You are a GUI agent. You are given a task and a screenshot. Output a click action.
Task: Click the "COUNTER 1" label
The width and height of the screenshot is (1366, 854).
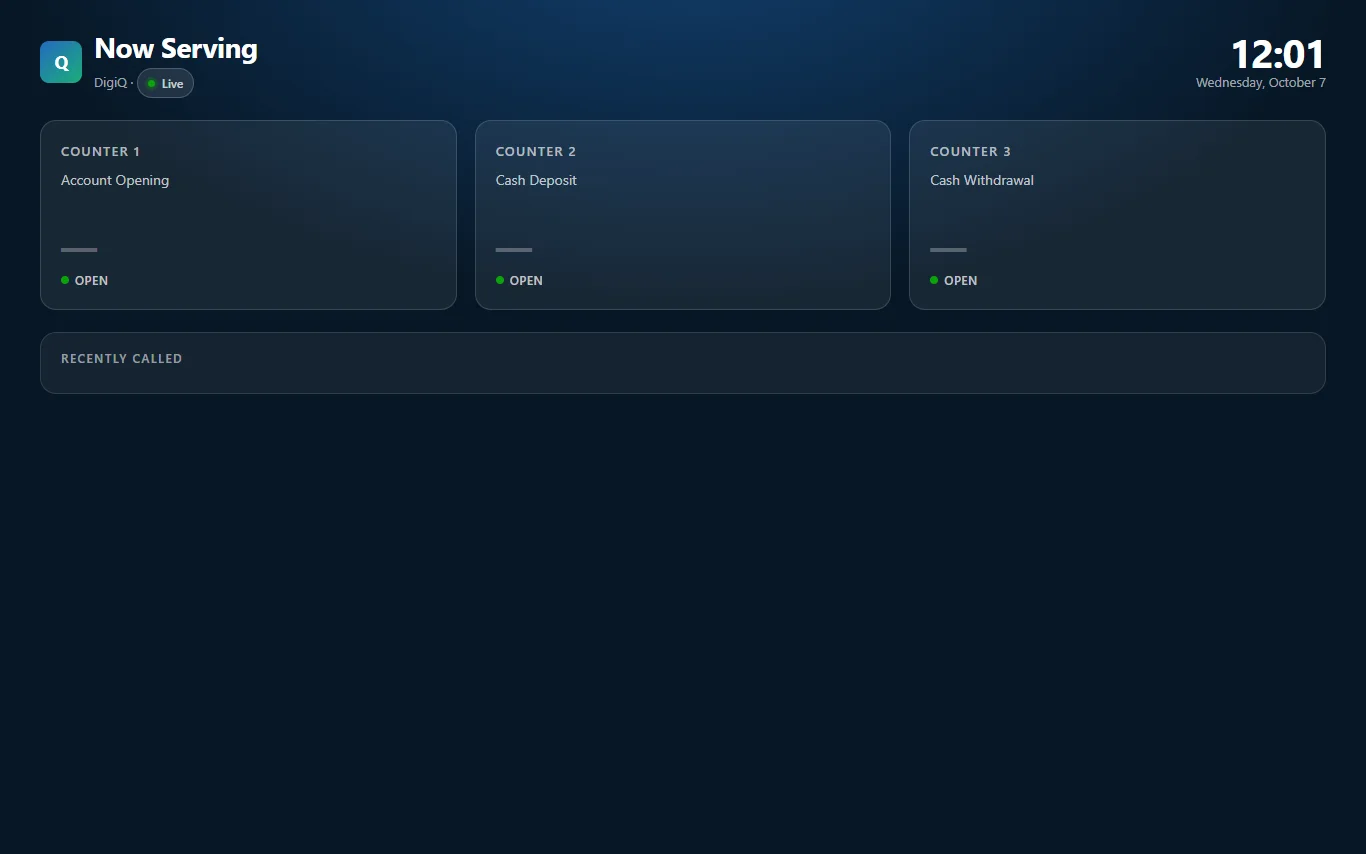[x=101, y=152]
